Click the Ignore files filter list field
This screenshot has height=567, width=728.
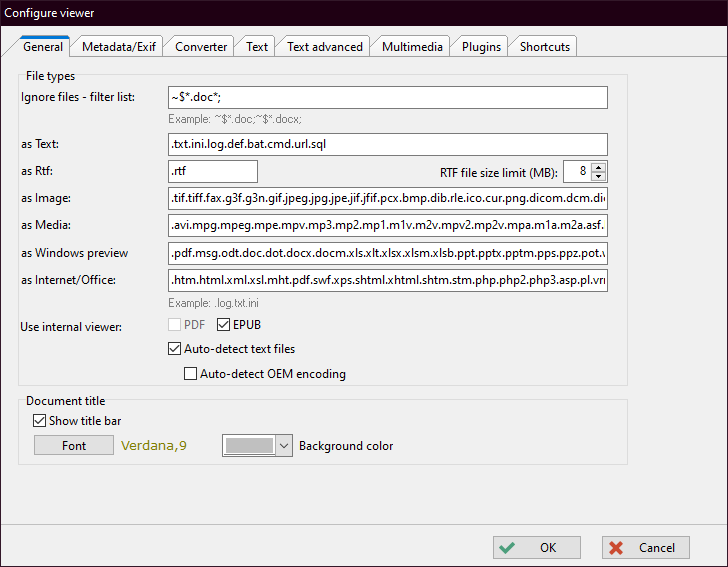pos(388,97)
